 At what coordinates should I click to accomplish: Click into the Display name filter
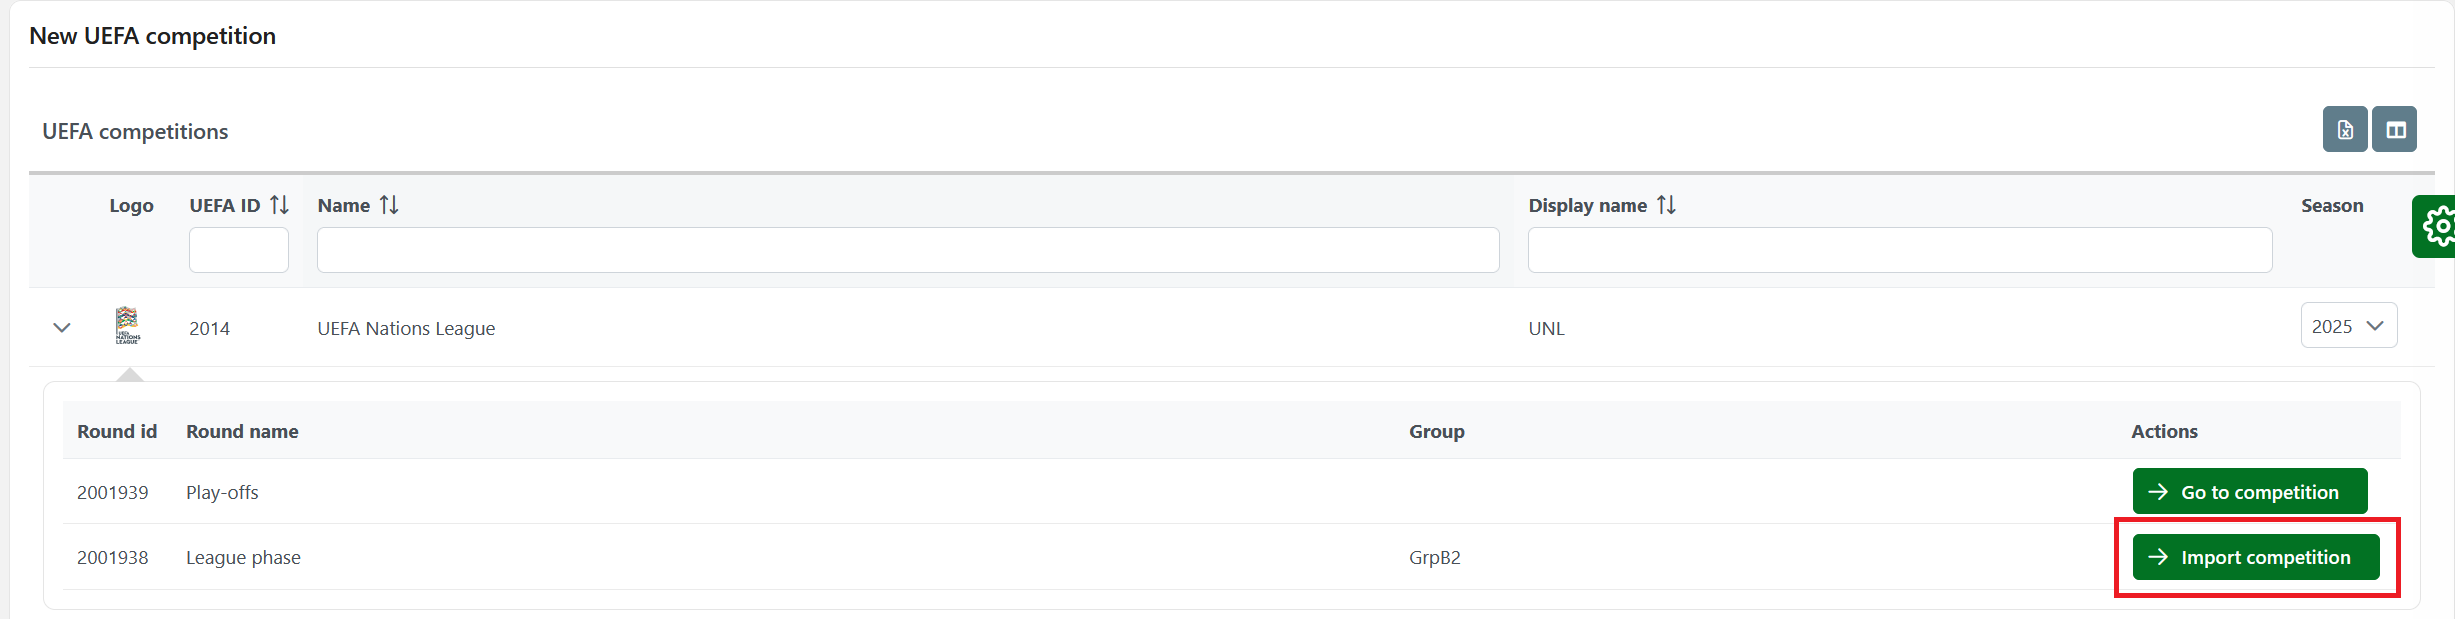point(1899,250)
